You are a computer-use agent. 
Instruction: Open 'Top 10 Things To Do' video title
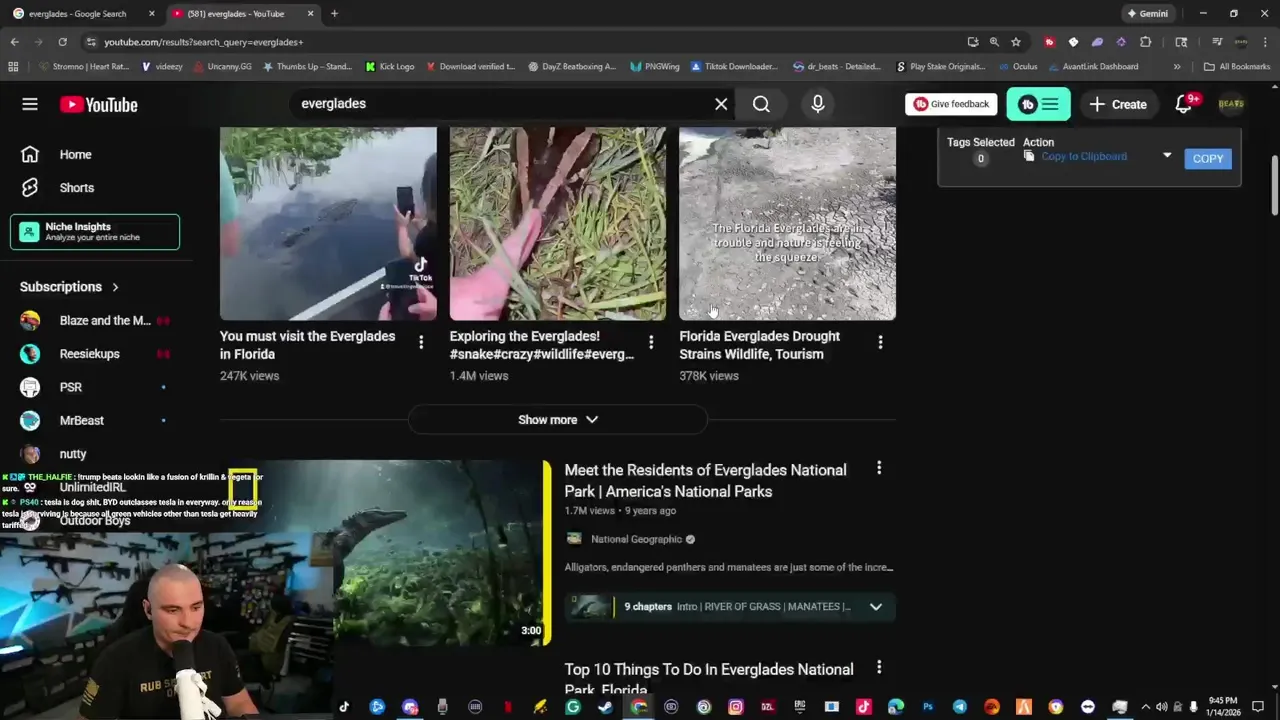[709, 679]
